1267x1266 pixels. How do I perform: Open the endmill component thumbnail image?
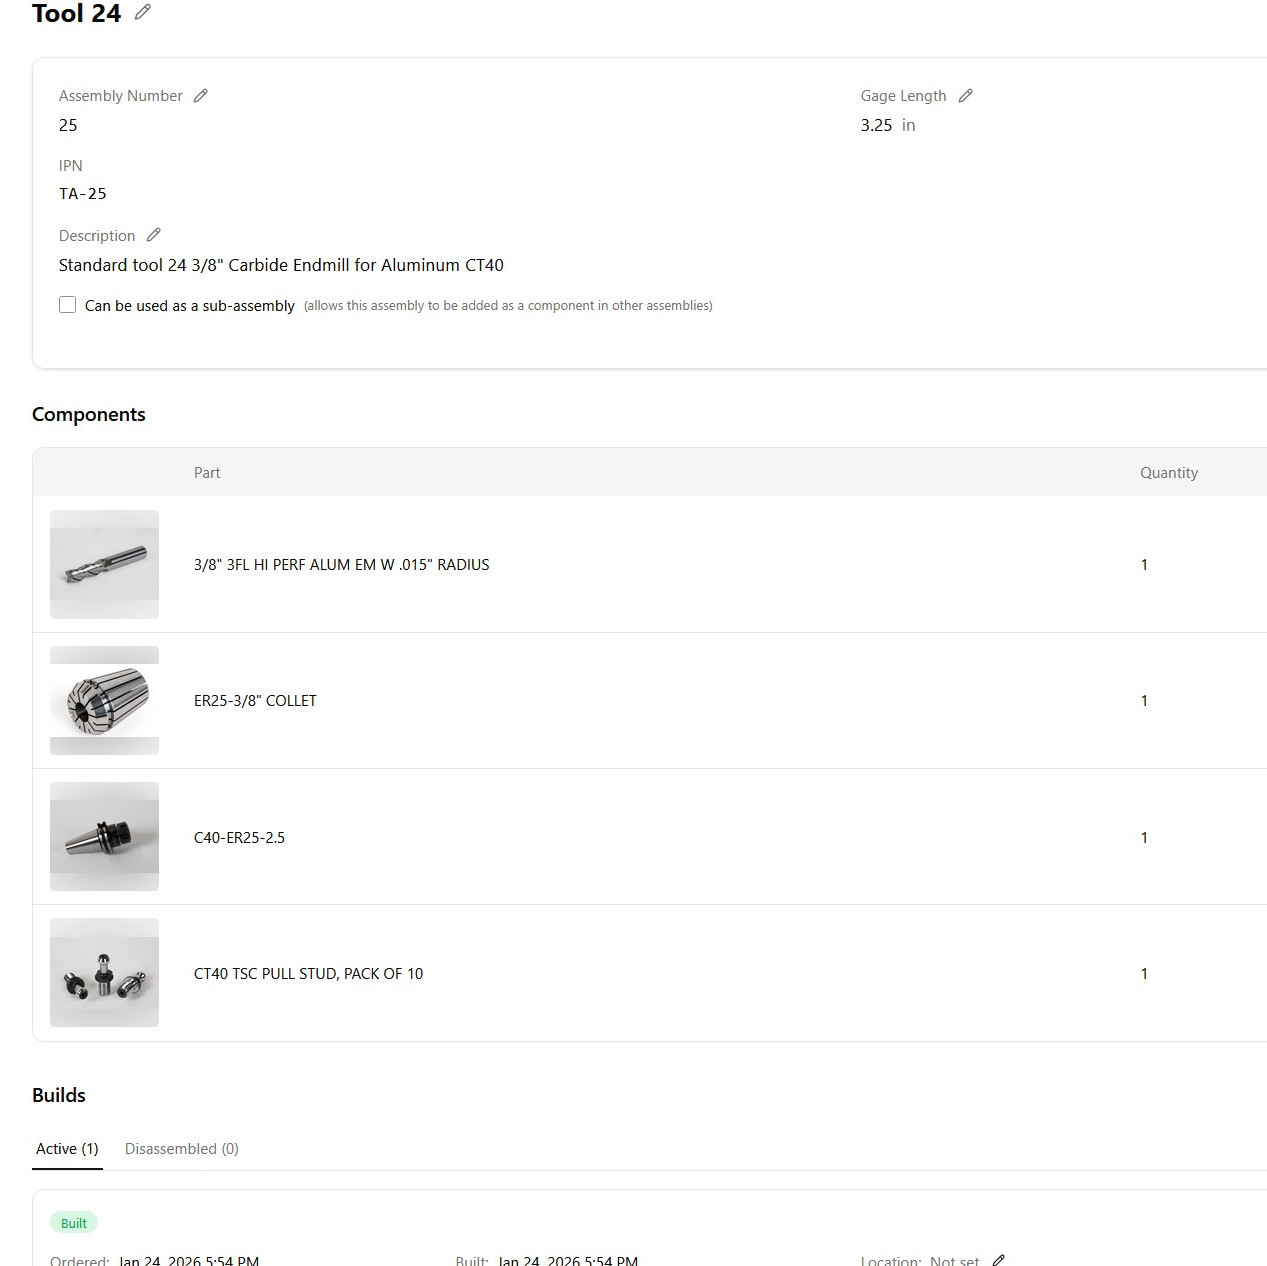103,564
